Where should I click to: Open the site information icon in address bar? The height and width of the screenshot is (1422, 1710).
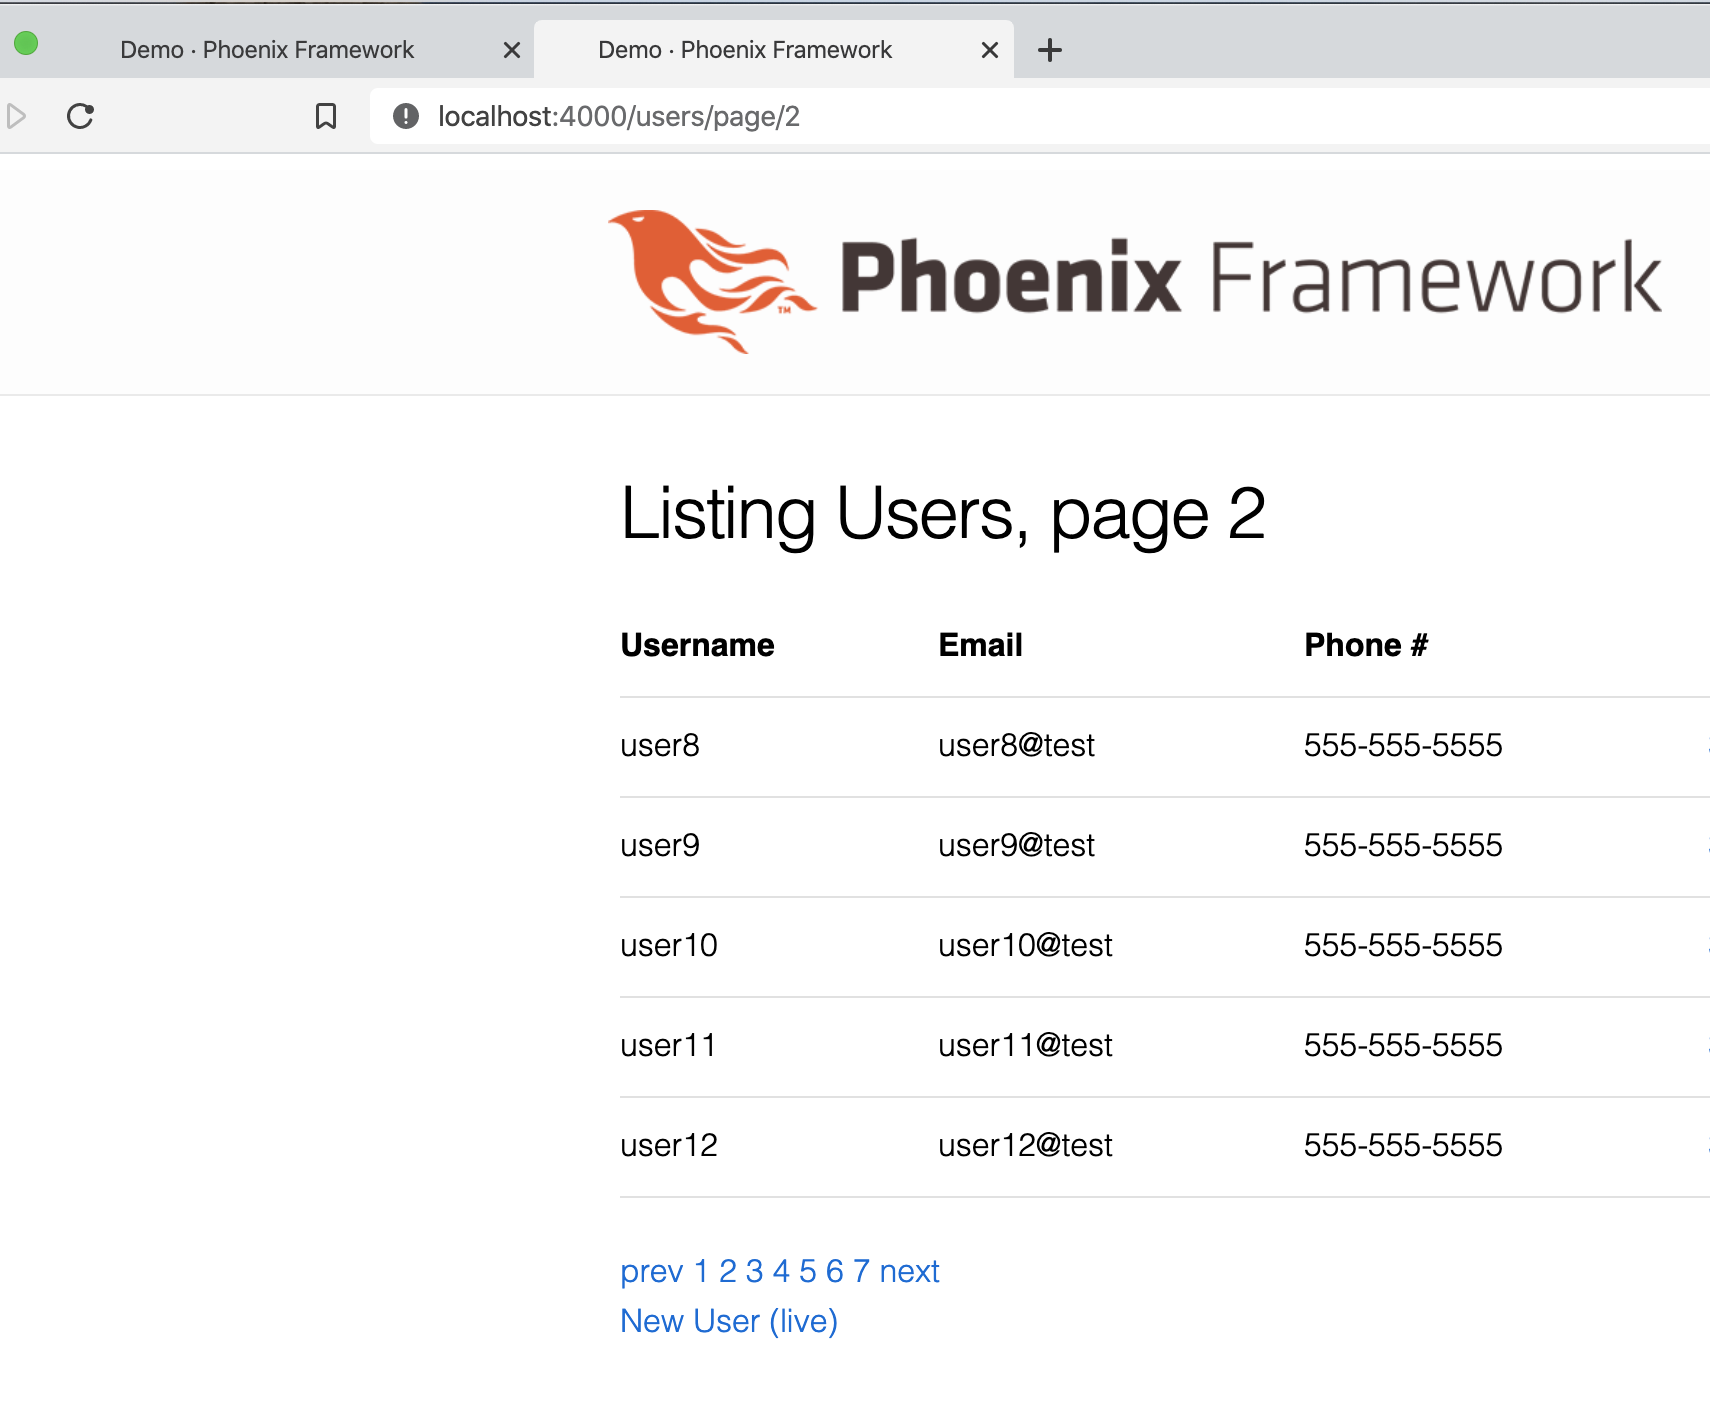click(405, 116)
